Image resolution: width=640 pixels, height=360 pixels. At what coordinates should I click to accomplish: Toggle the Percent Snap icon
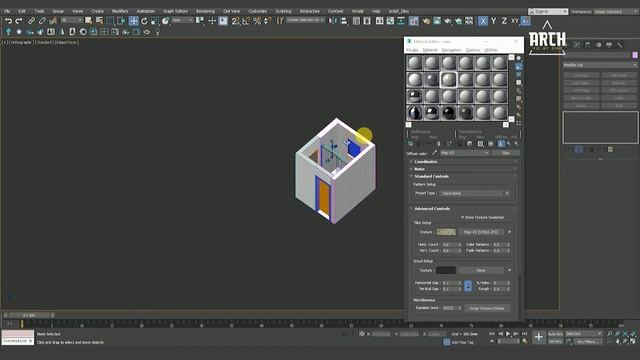point(257,21)
